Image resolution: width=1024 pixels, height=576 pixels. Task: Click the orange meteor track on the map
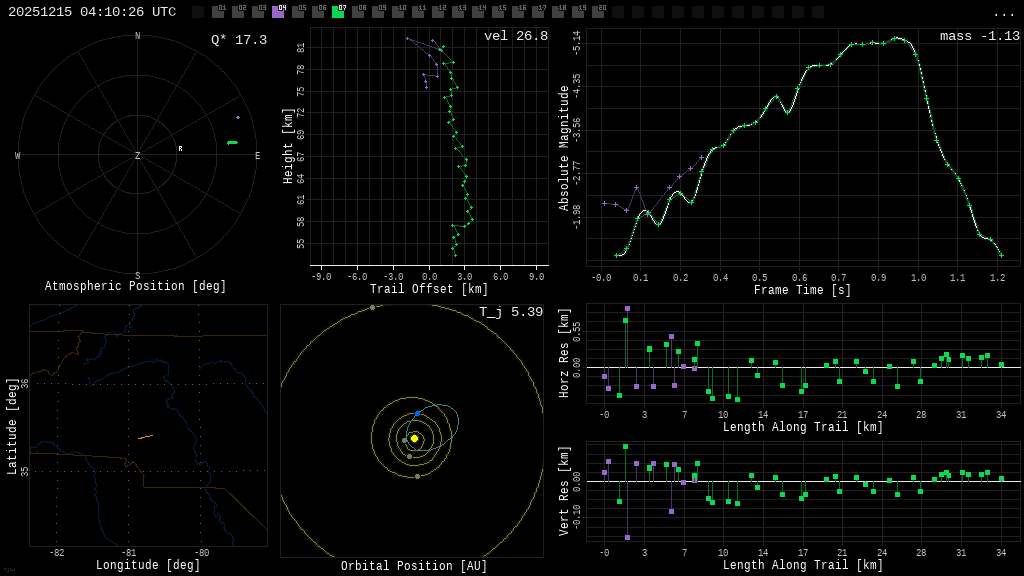pos(145,437)
